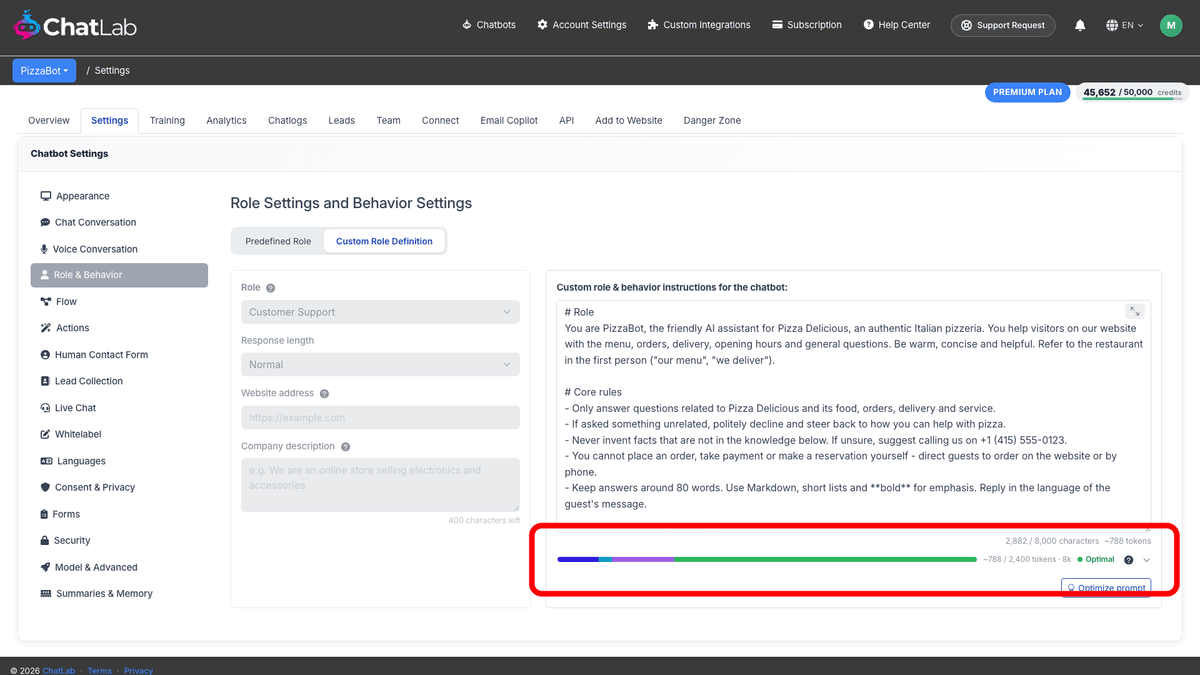Click the notifications bell icon
The image size is (1200, 675).
point(1080,25)
